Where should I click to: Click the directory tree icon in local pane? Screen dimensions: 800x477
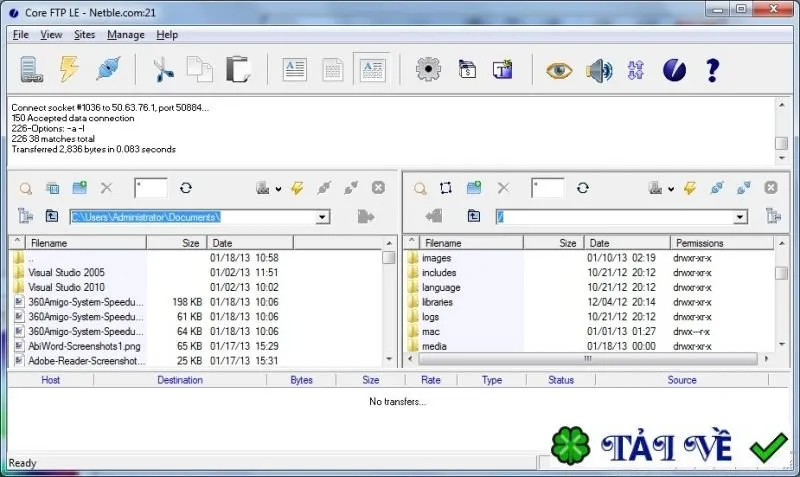coord(25,216)
